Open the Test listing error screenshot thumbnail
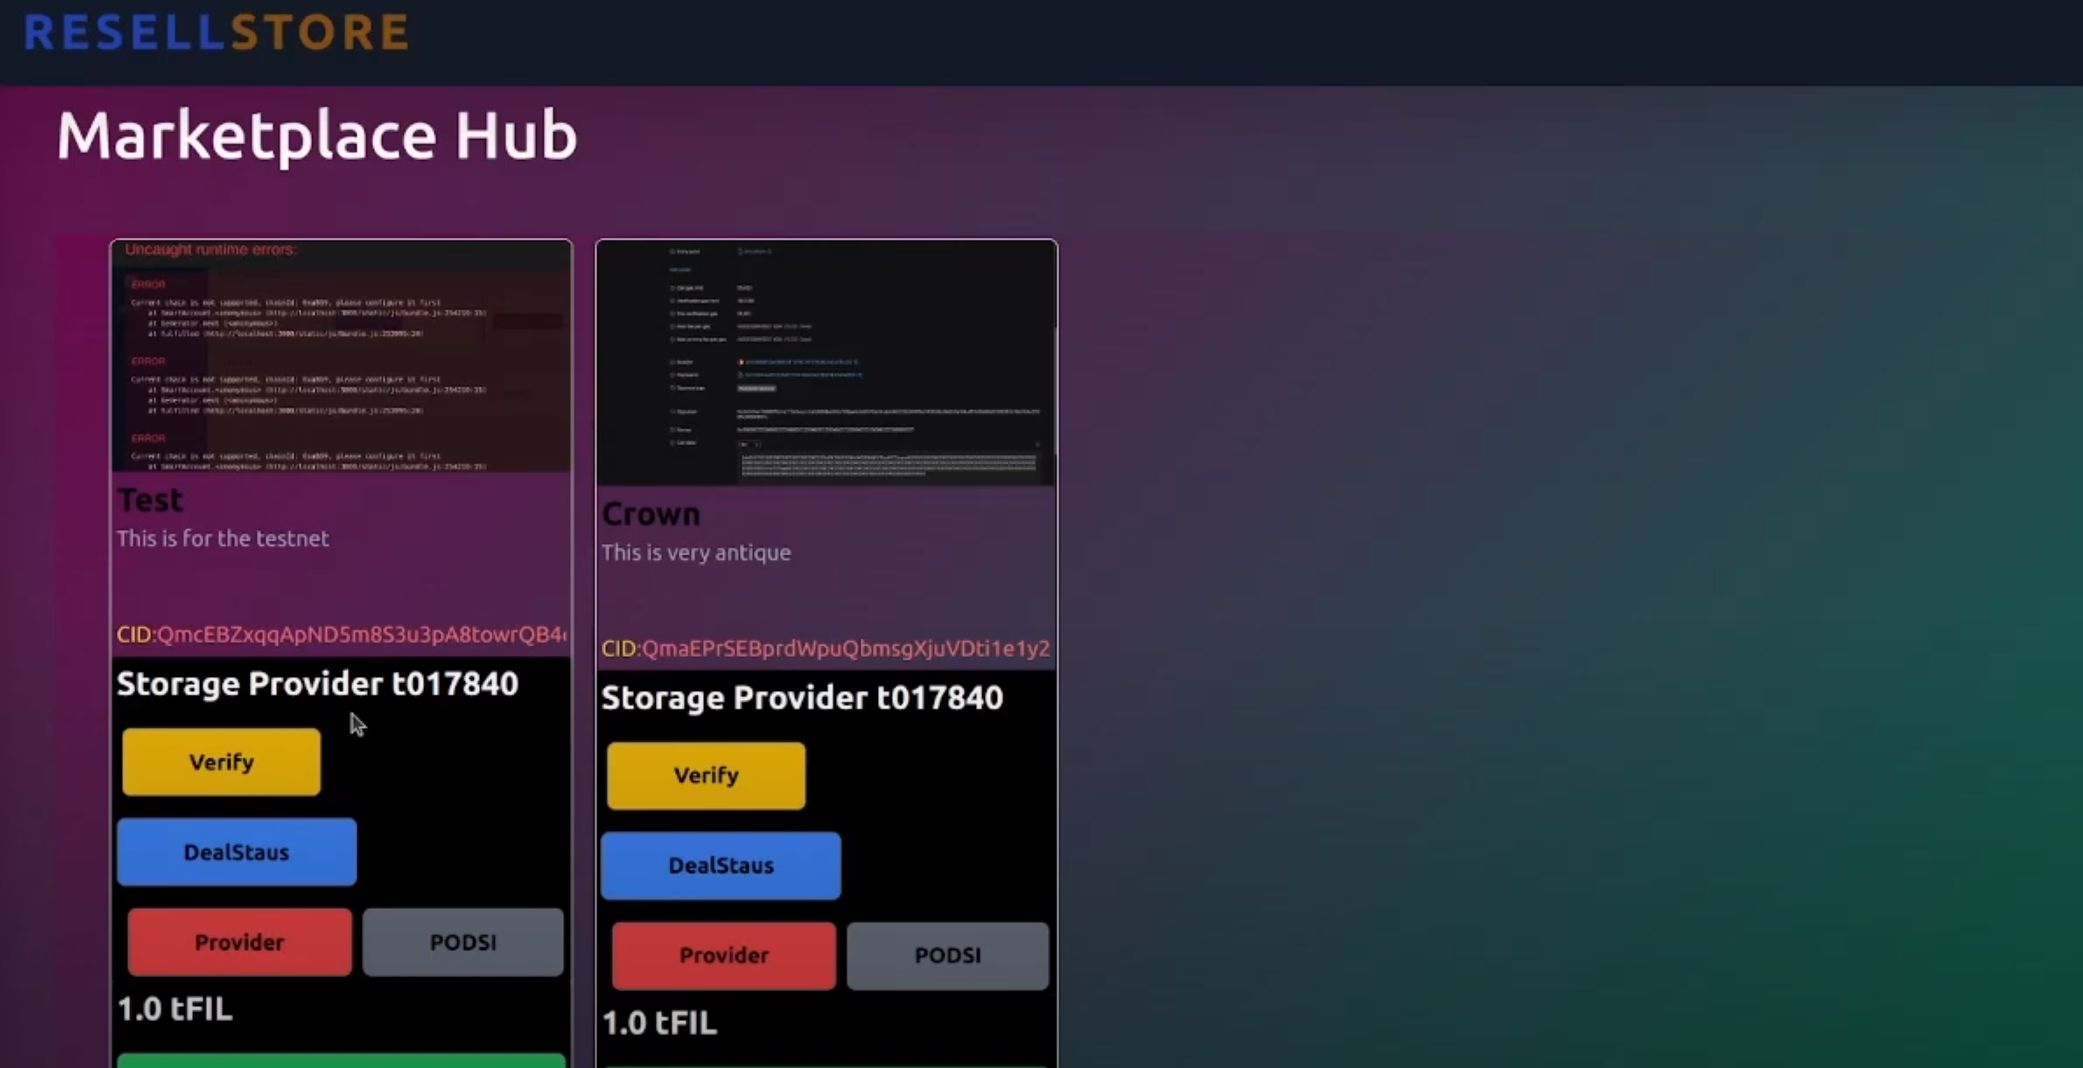Screen dimensions: 2083x1068 tap(341, 356)
